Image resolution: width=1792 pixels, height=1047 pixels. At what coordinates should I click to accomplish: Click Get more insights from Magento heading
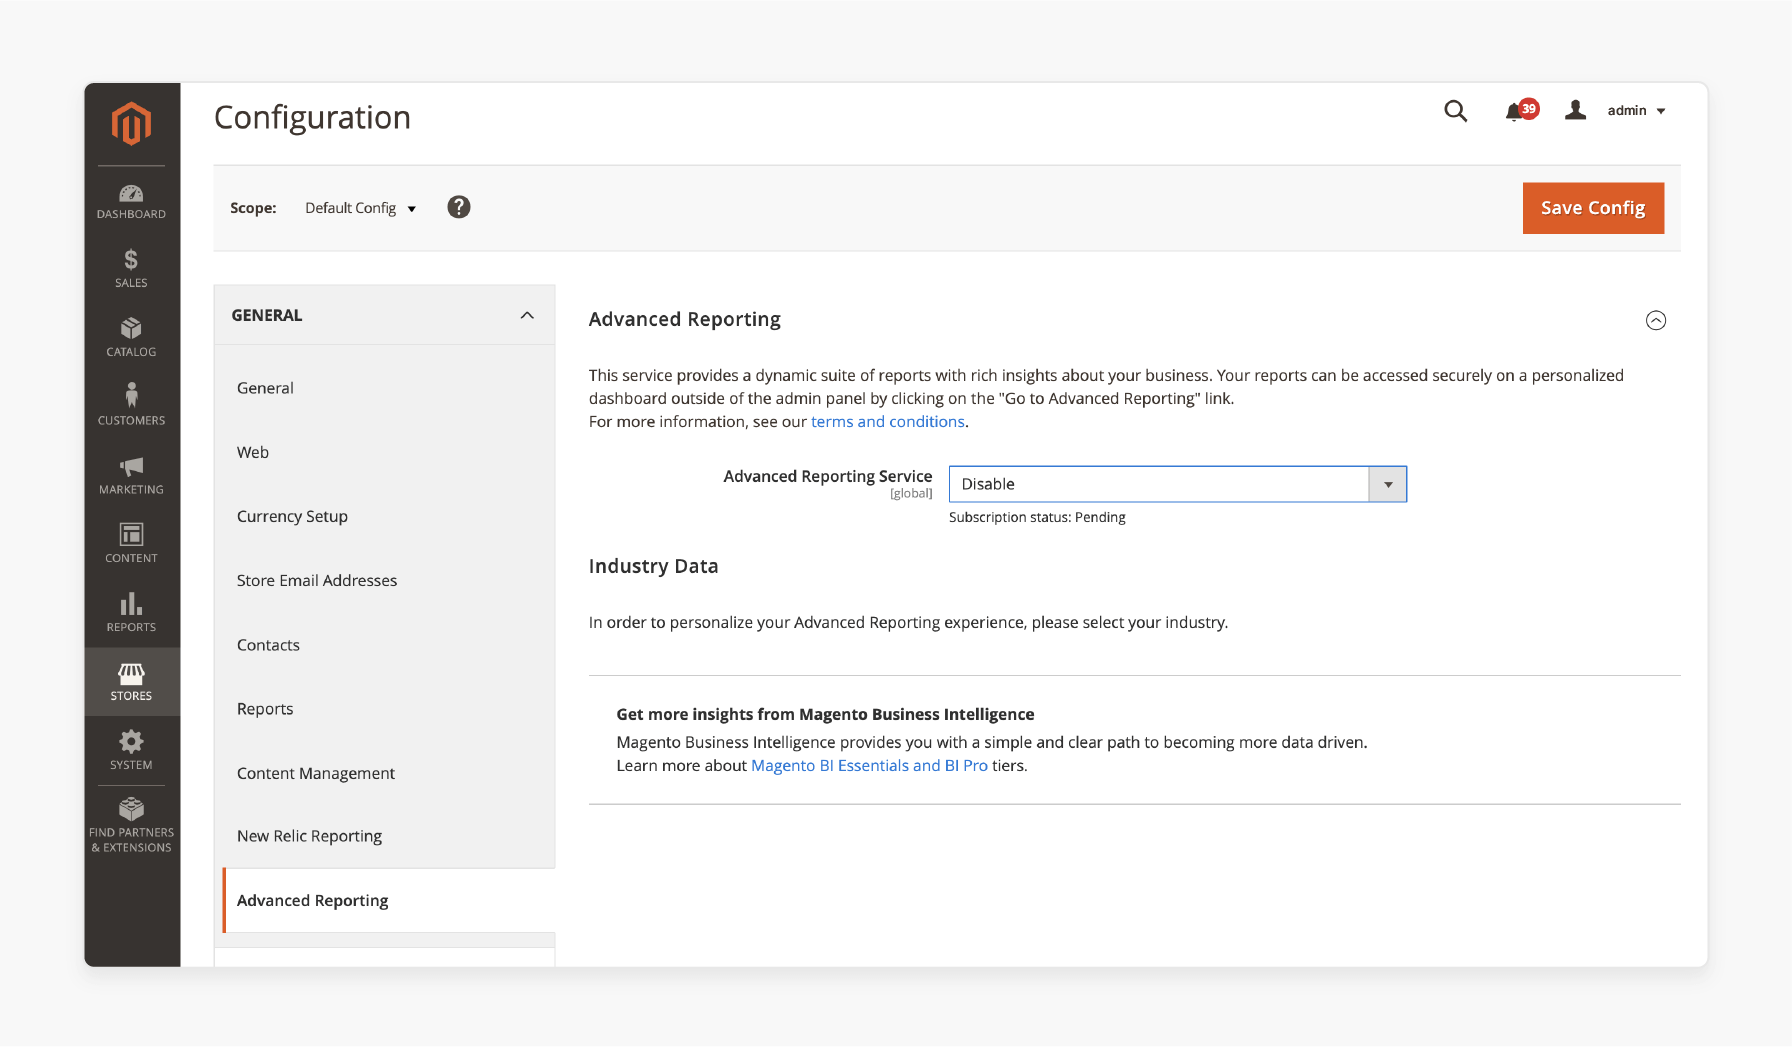coord(825,714)
